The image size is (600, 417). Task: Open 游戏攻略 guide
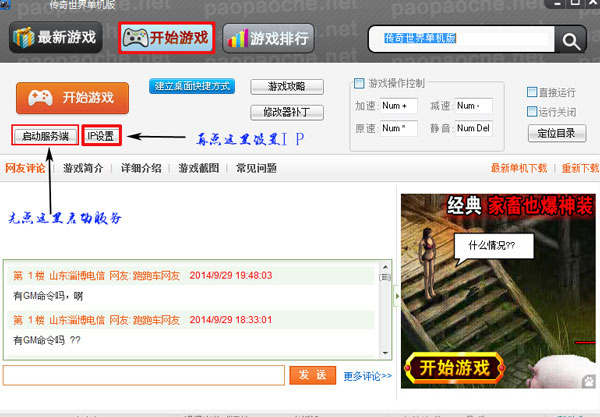(286, 87)
